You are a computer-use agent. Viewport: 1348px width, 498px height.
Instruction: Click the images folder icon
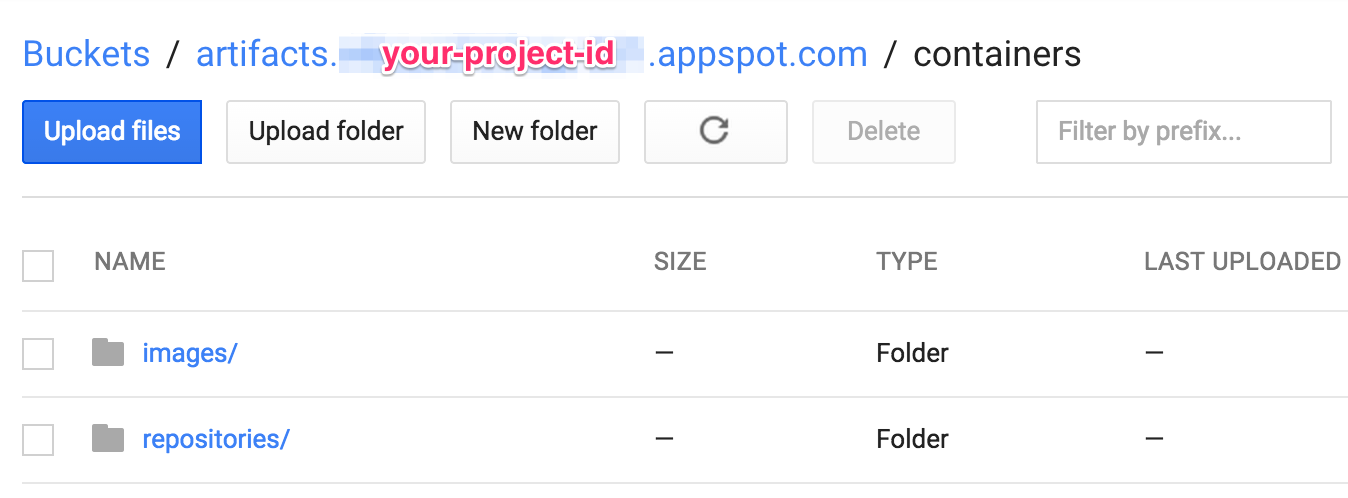(x=108, y=352)
